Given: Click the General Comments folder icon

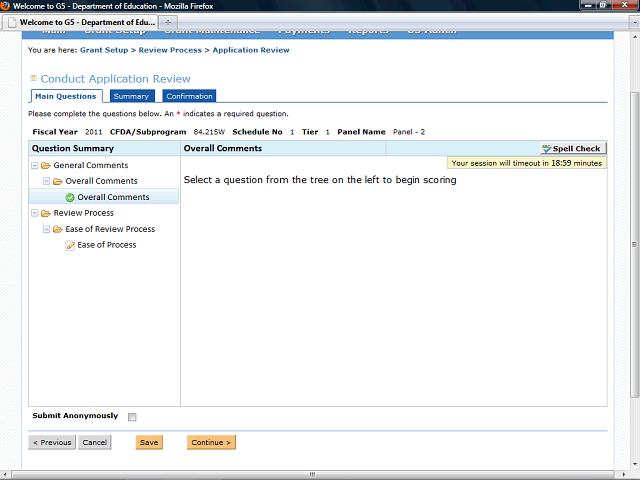Looking at the screenshot, I should point(46,165).
